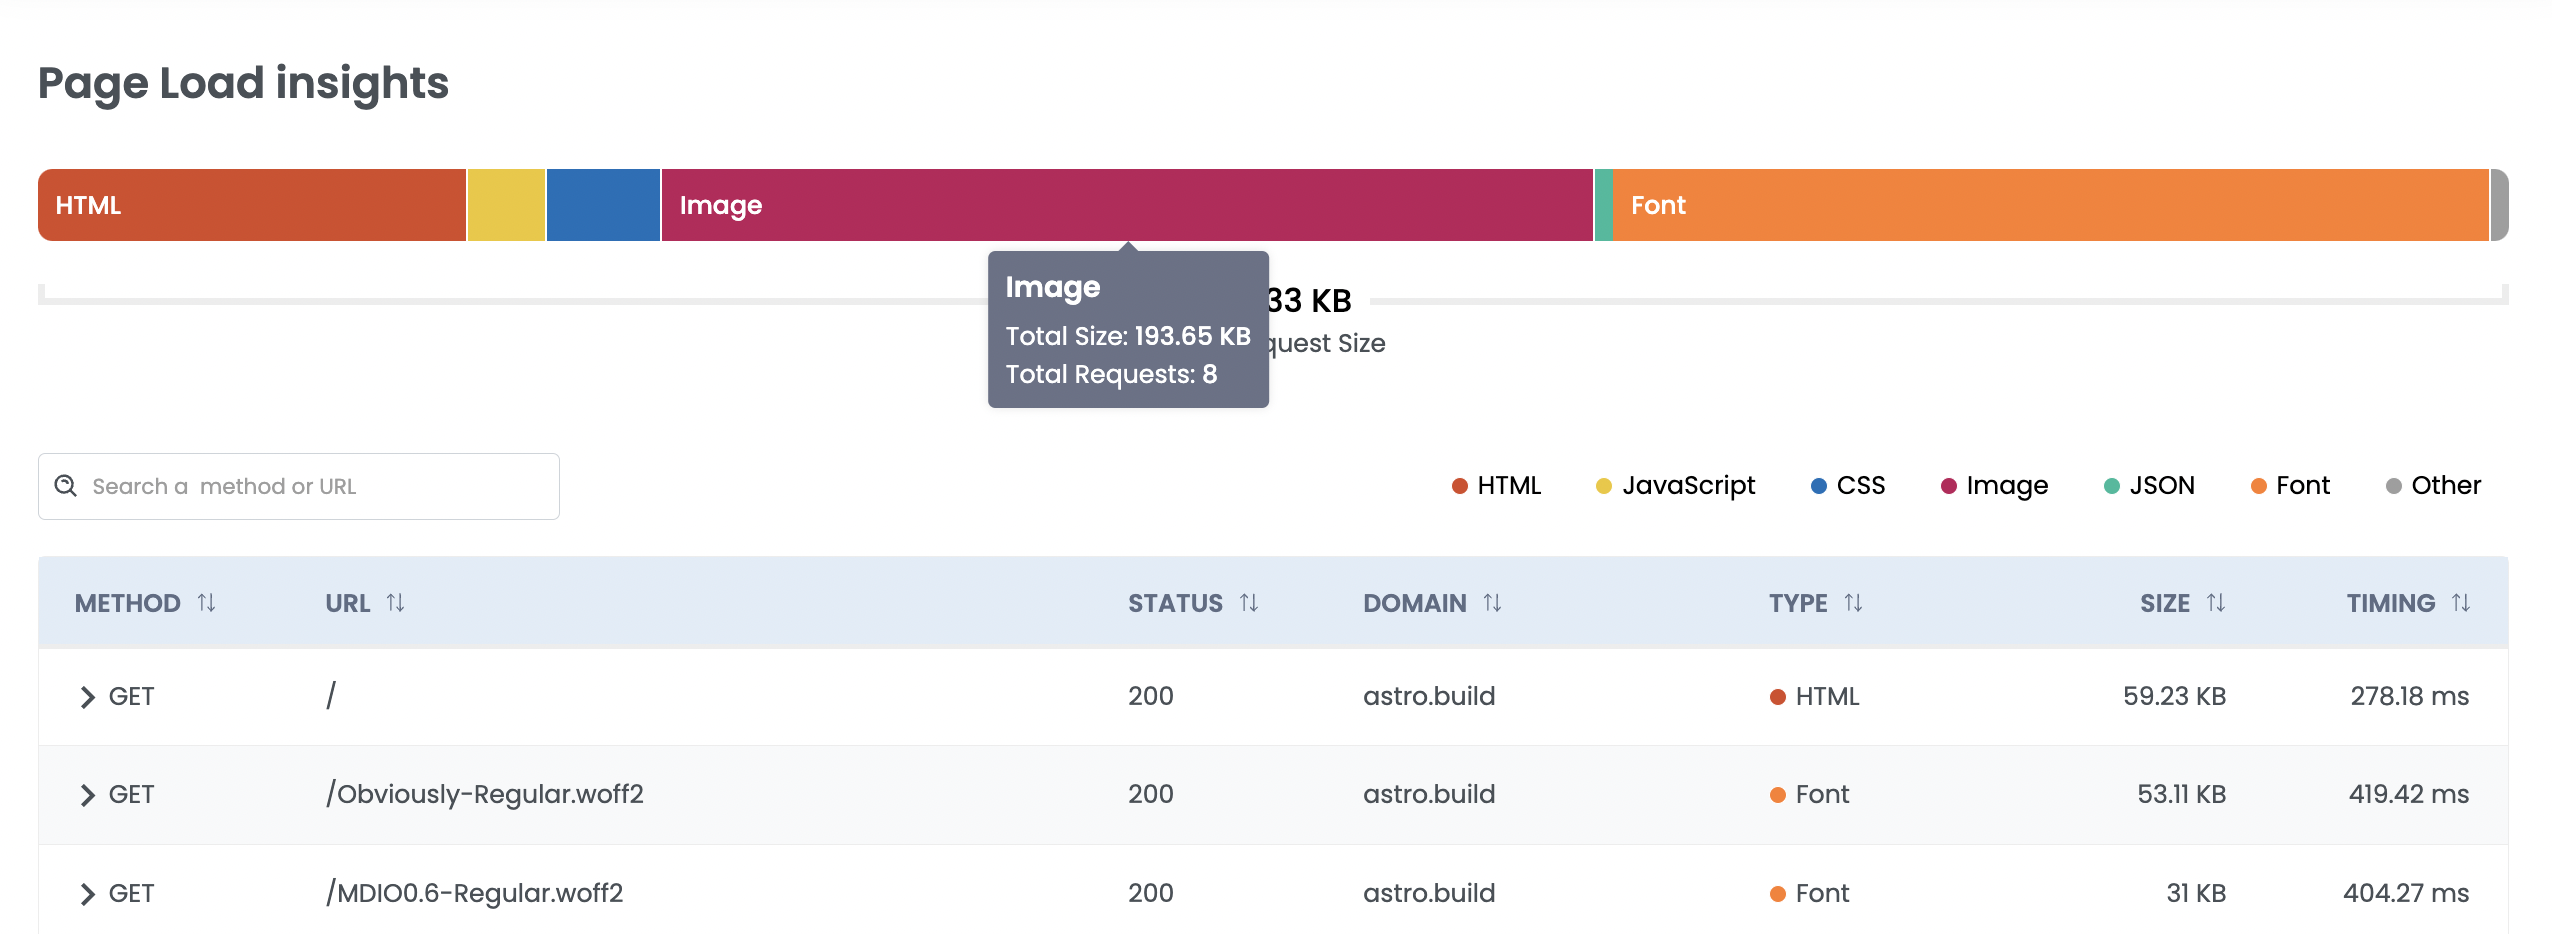Click the 404.27 ms timing cell
This screenshot has height=934, width=2552.
click(2406, 893)
